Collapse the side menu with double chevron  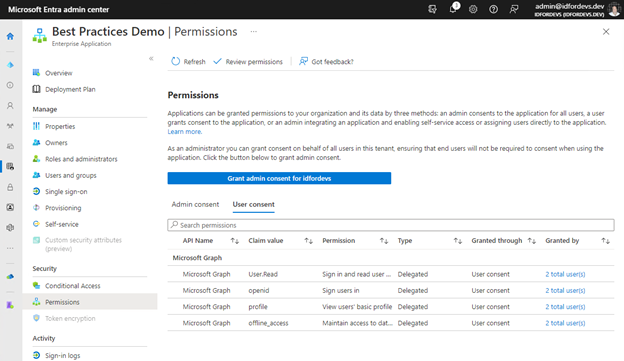[x=151, y=59]
